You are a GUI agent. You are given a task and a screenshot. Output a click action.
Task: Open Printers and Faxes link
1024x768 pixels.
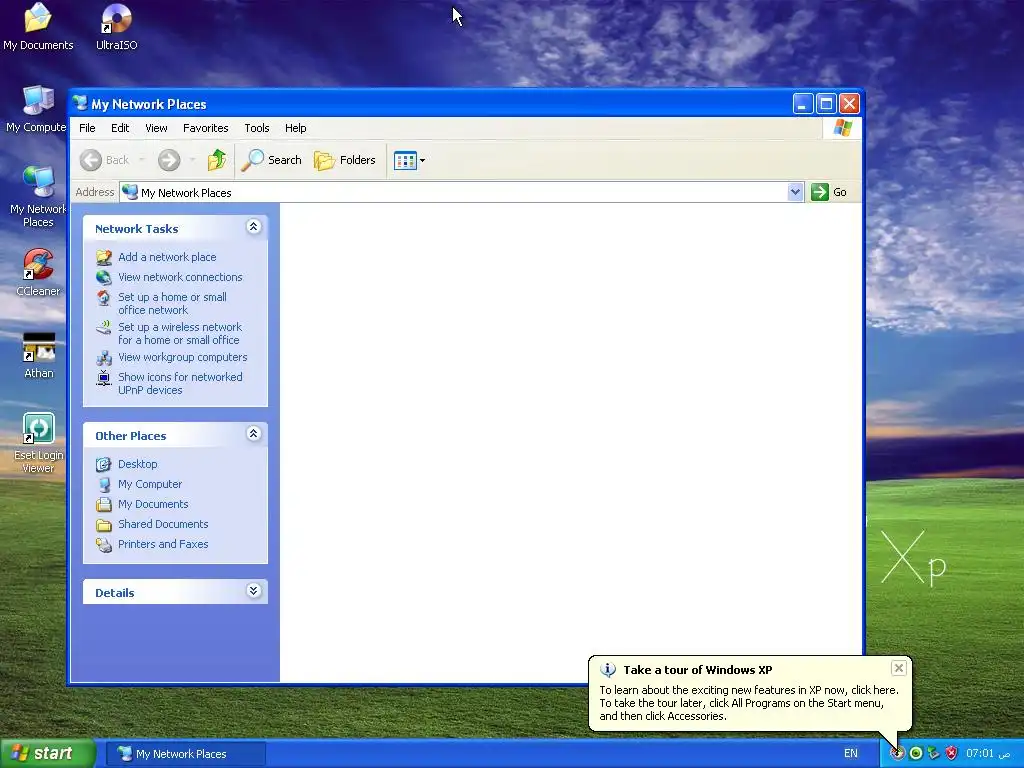coord(163,545)
